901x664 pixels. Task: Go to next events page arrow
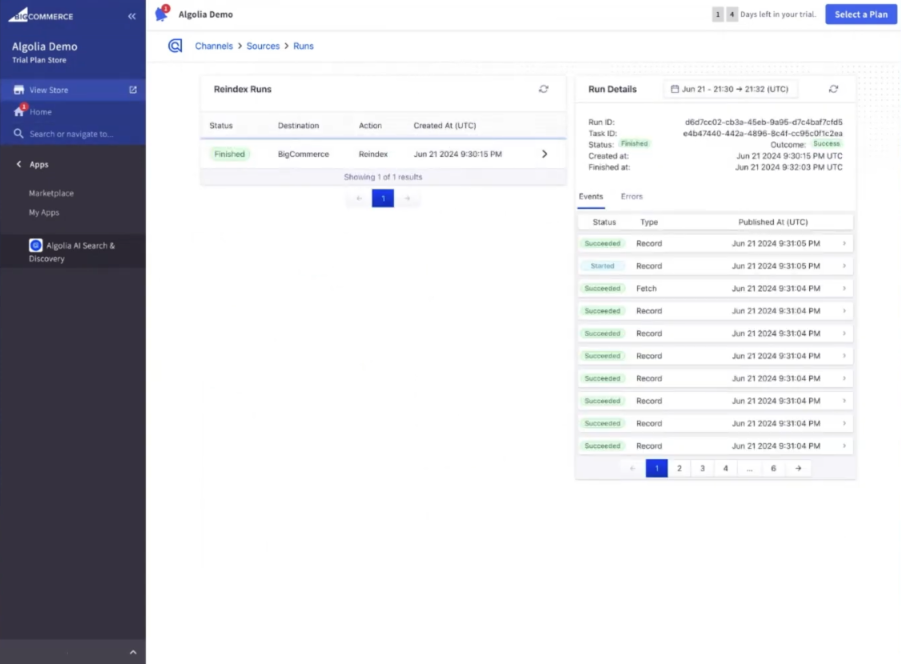[x=798, y=468]
